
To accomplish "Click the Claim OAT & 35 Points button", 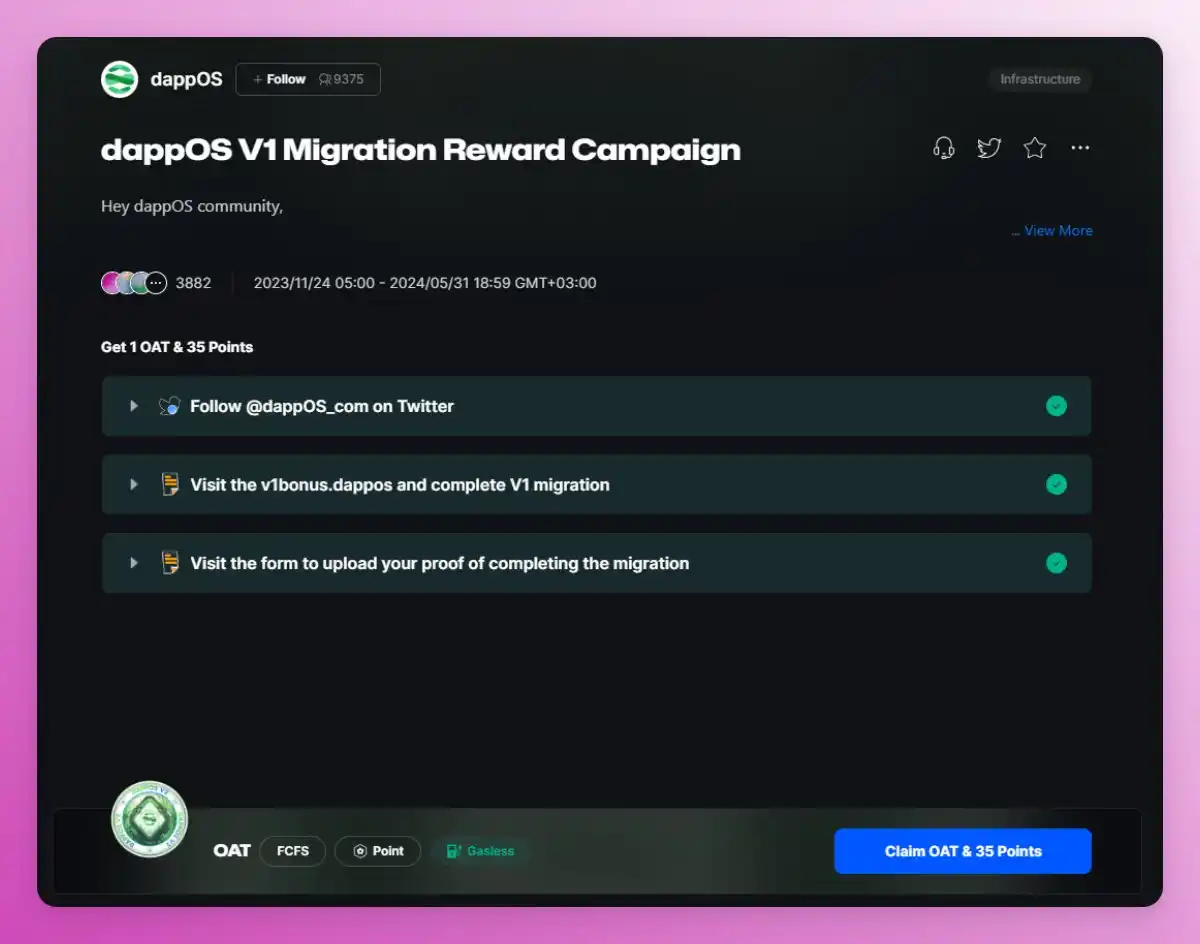I will click(x=963, y=851).
